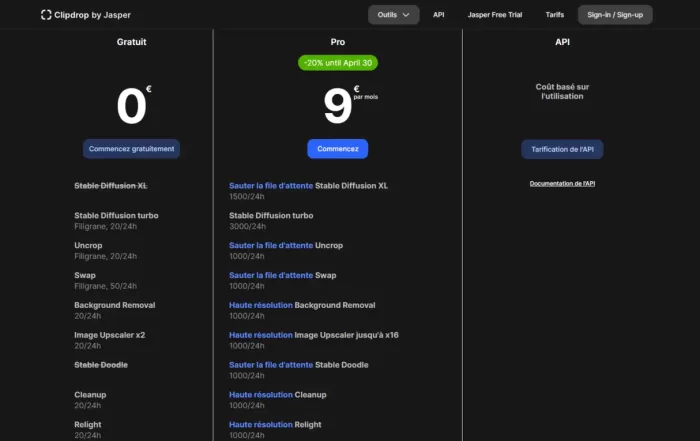The height and width of the screenshot is (441, 700).
Task: Click 'Haute résolution' before Background Removal
Action: [x=261, y=305]
